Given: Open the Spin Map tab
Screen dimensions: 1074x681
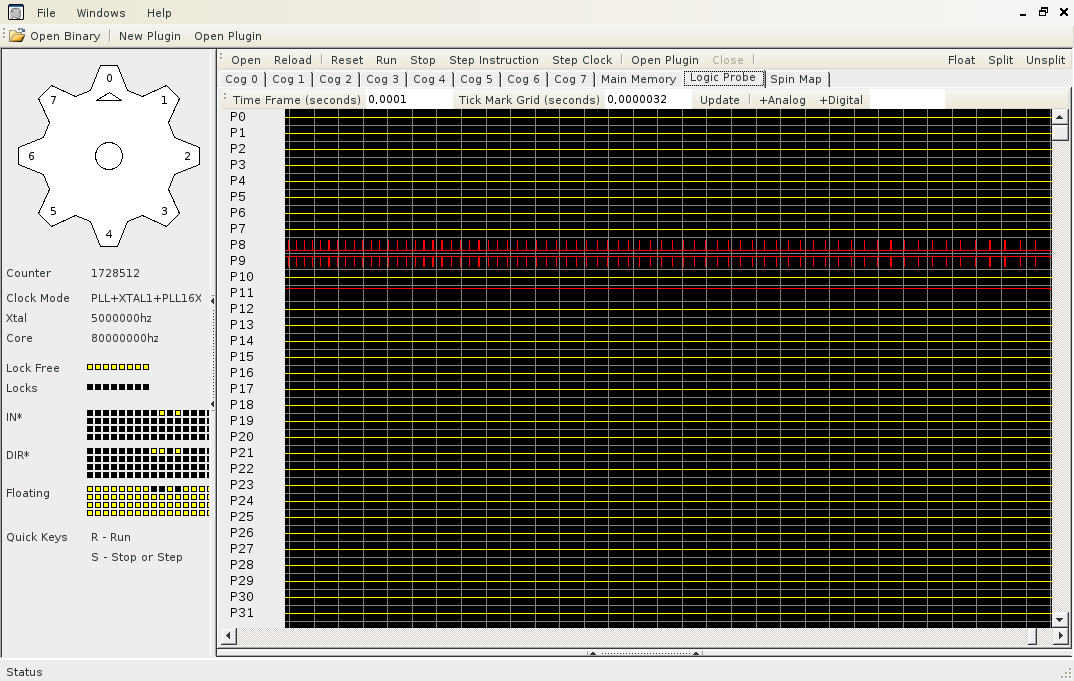Looking at the screenshot, I should [x=796, y=79].
